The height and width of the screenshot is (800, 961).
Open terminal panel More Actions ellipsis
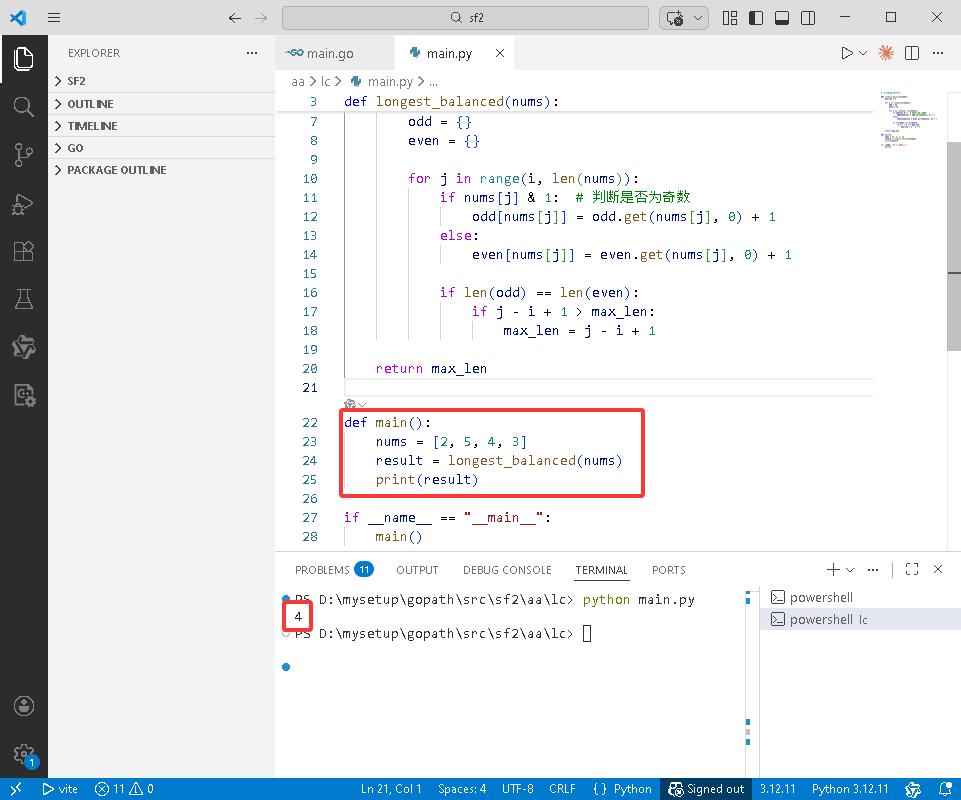873,570
